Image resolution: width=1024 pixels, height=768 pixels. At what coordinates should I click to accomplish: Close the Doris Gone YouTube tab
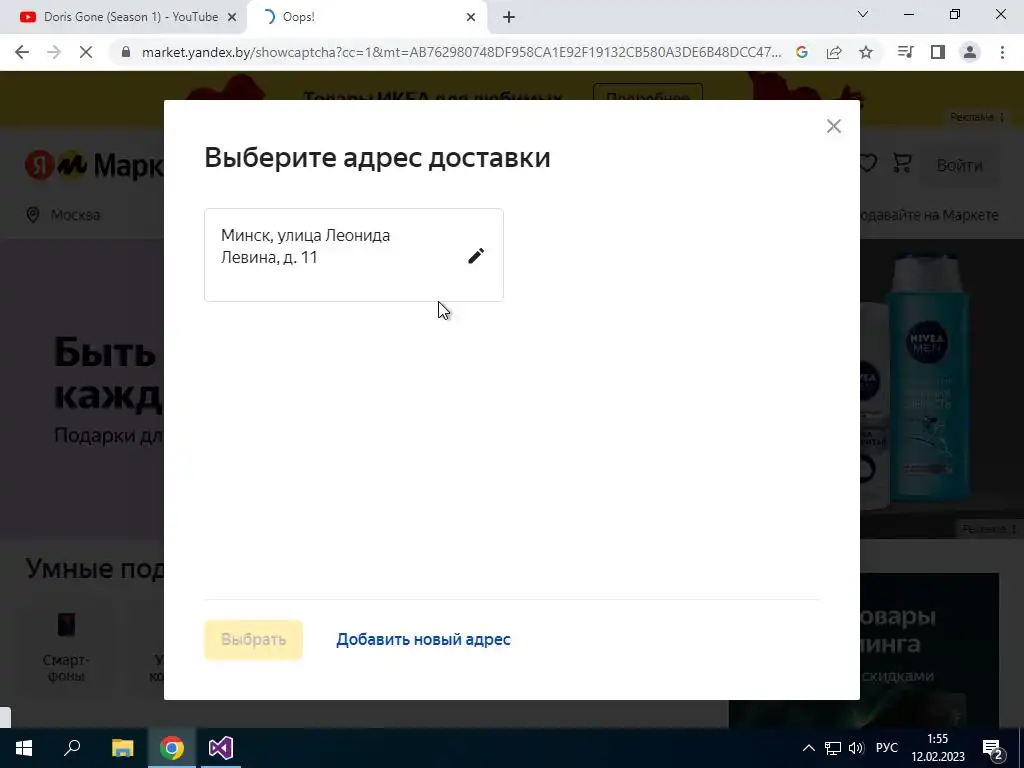[x=232, y=18]
